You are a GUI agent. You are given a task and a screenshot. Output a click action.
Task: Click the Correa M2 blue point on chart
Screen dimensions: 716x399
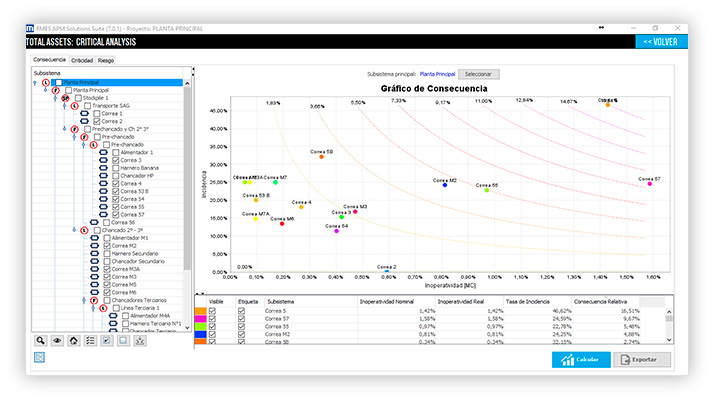pyautogui.click(x=445, y=185)
